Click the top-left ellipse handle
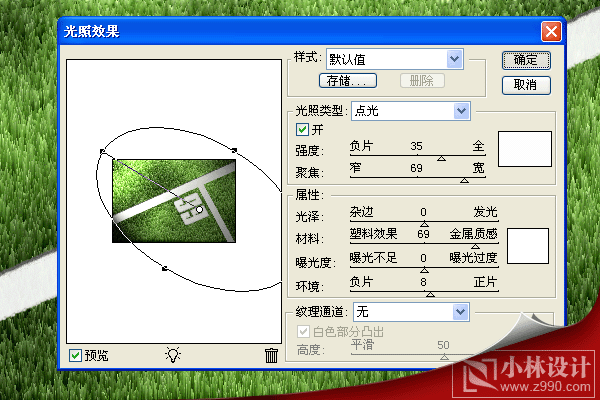 tap(102, 152)
